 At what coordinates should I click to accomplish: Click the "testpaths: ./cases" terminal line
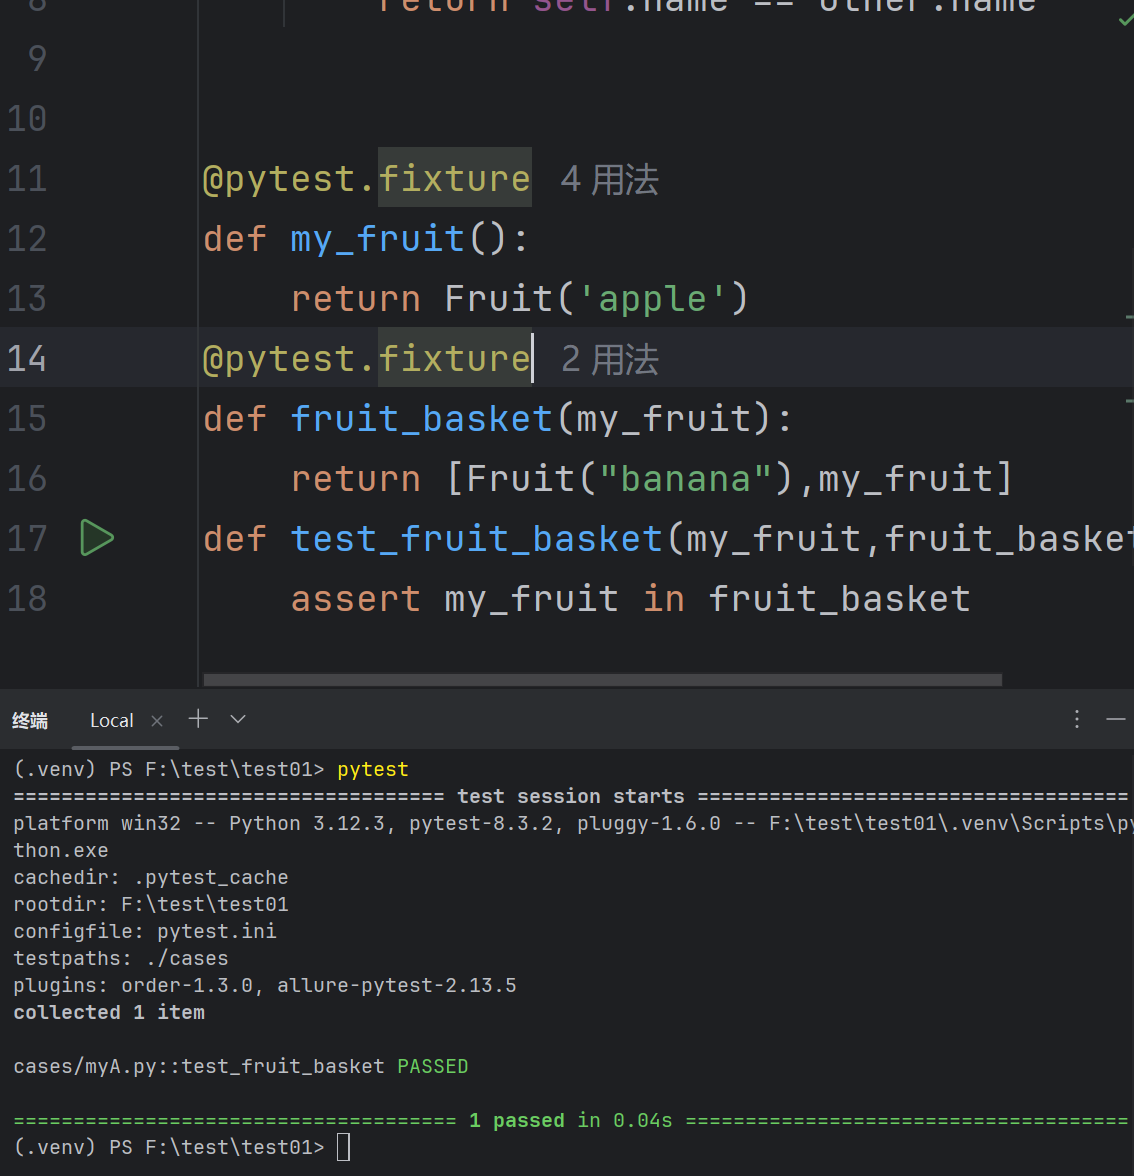click(x=121, y=958)
